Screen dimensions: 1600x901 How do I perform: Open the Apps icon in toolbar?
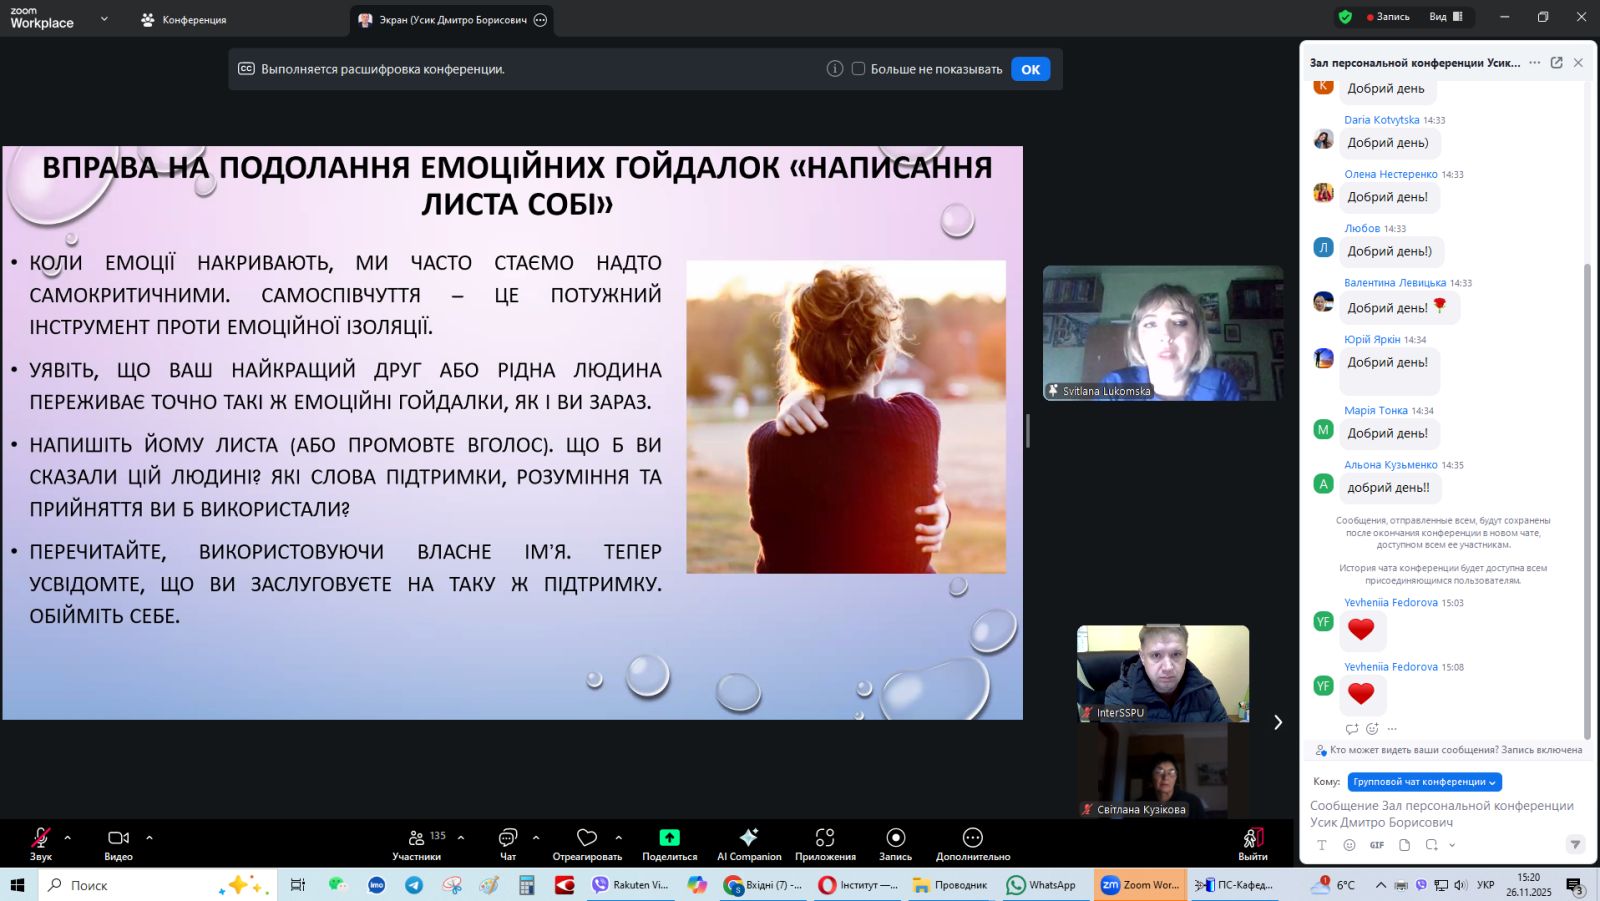click(825, 838)
